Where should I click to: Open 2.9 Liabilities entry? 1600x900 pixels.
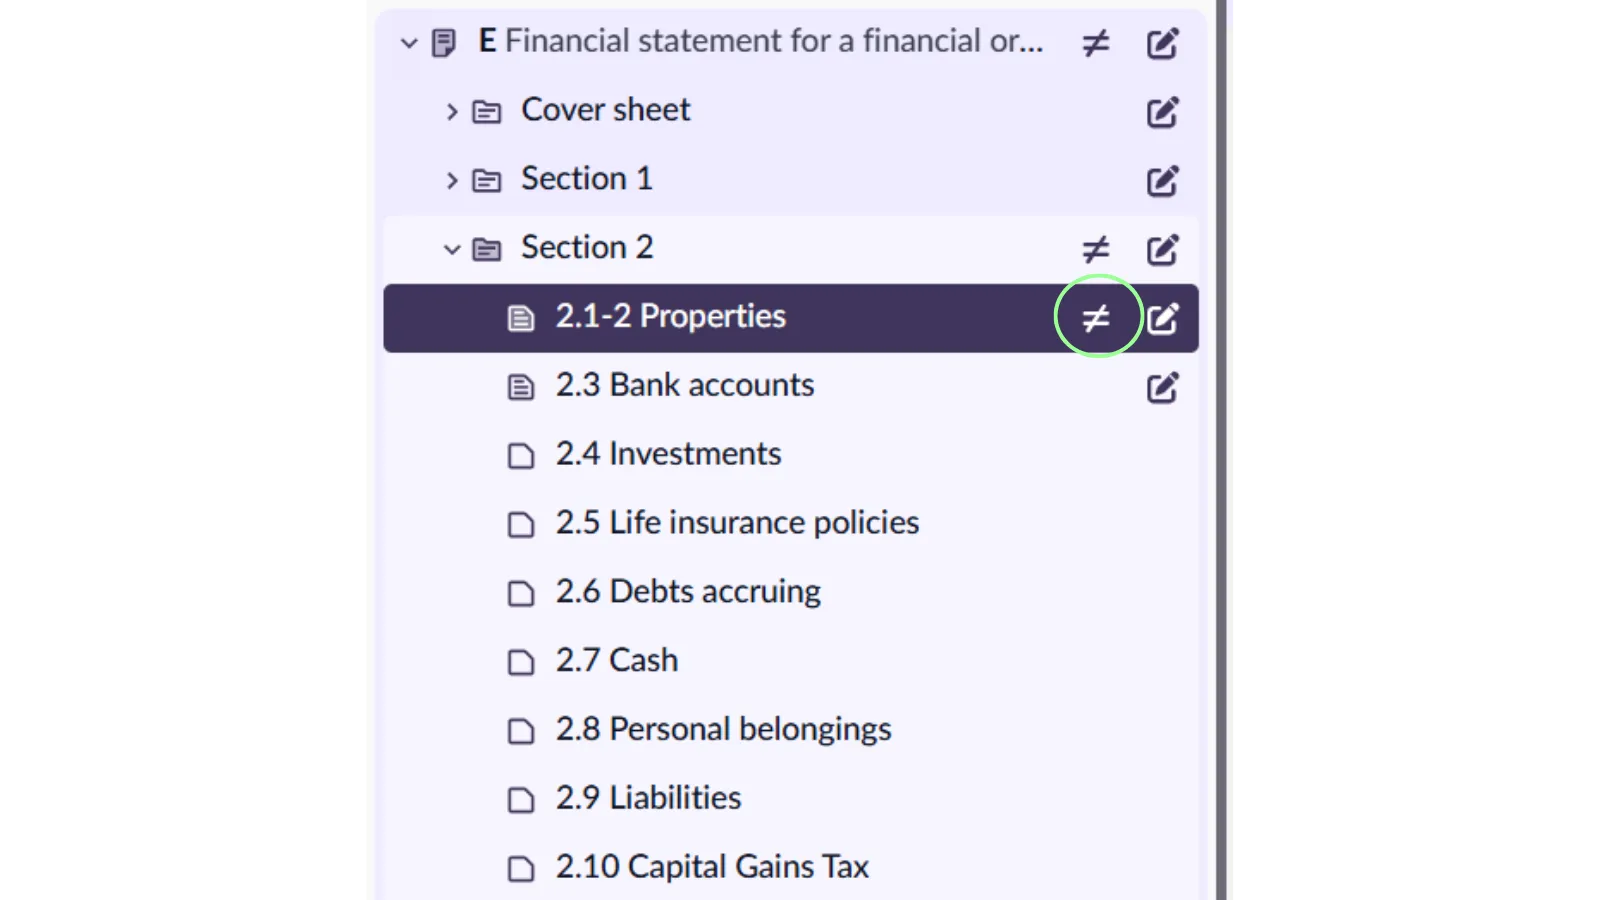(648, 798)
